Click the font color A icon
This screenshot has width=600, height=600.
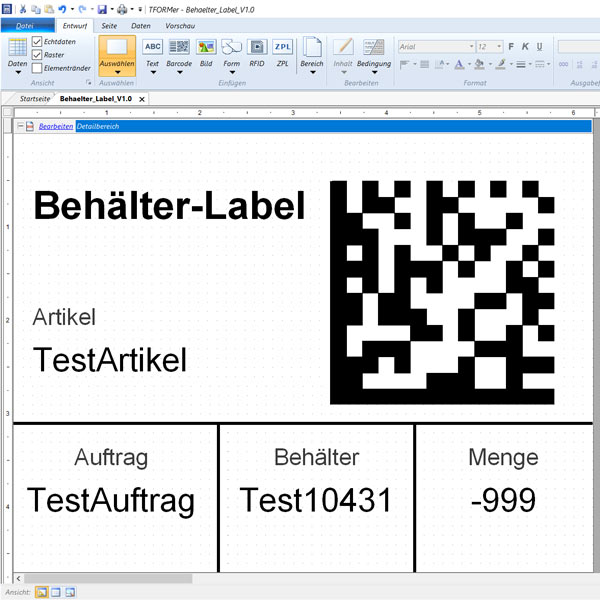(x=459, y=64)
